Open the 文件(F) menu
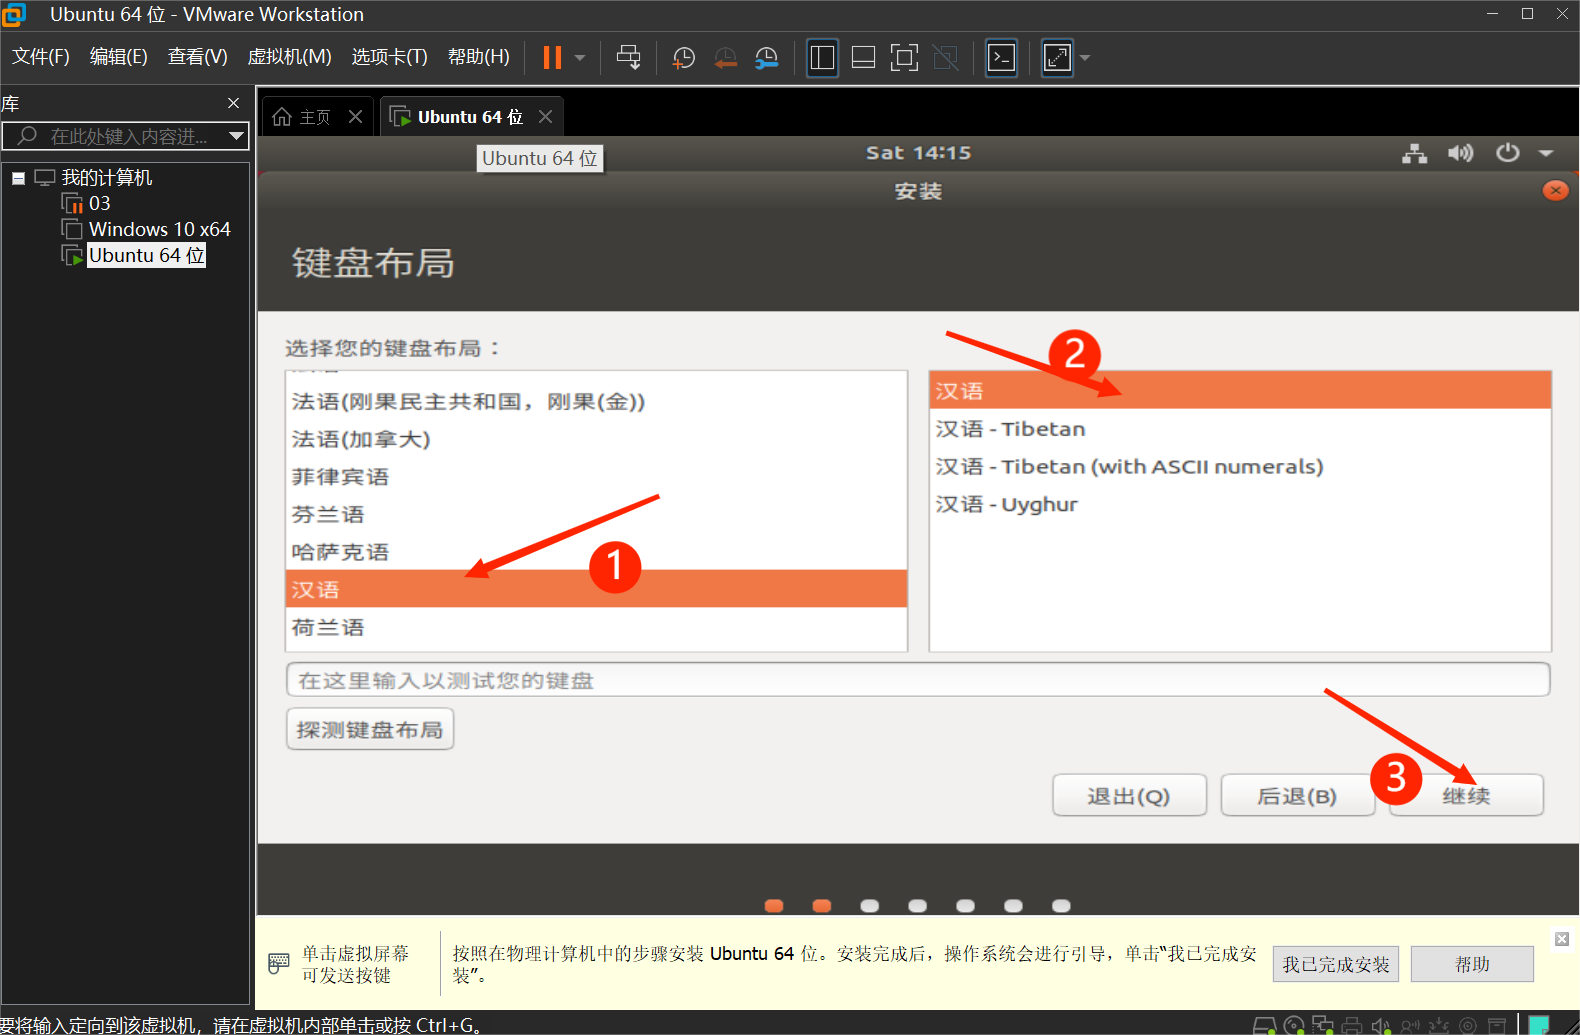This screenshot has height=1035, width=1580. point(41,57)
